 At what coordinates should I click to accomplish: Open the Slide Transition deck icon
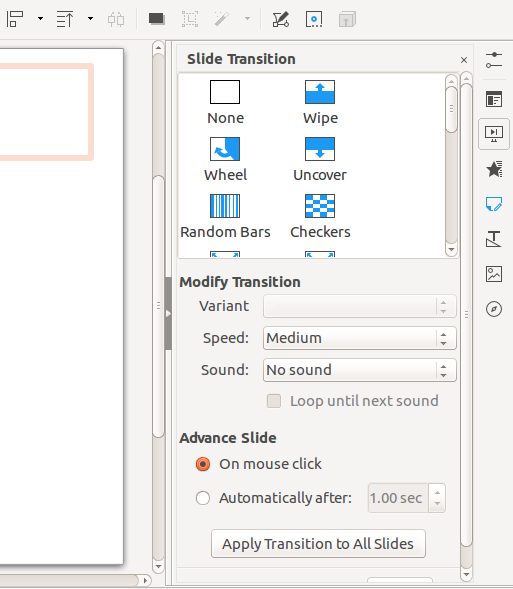493,134
